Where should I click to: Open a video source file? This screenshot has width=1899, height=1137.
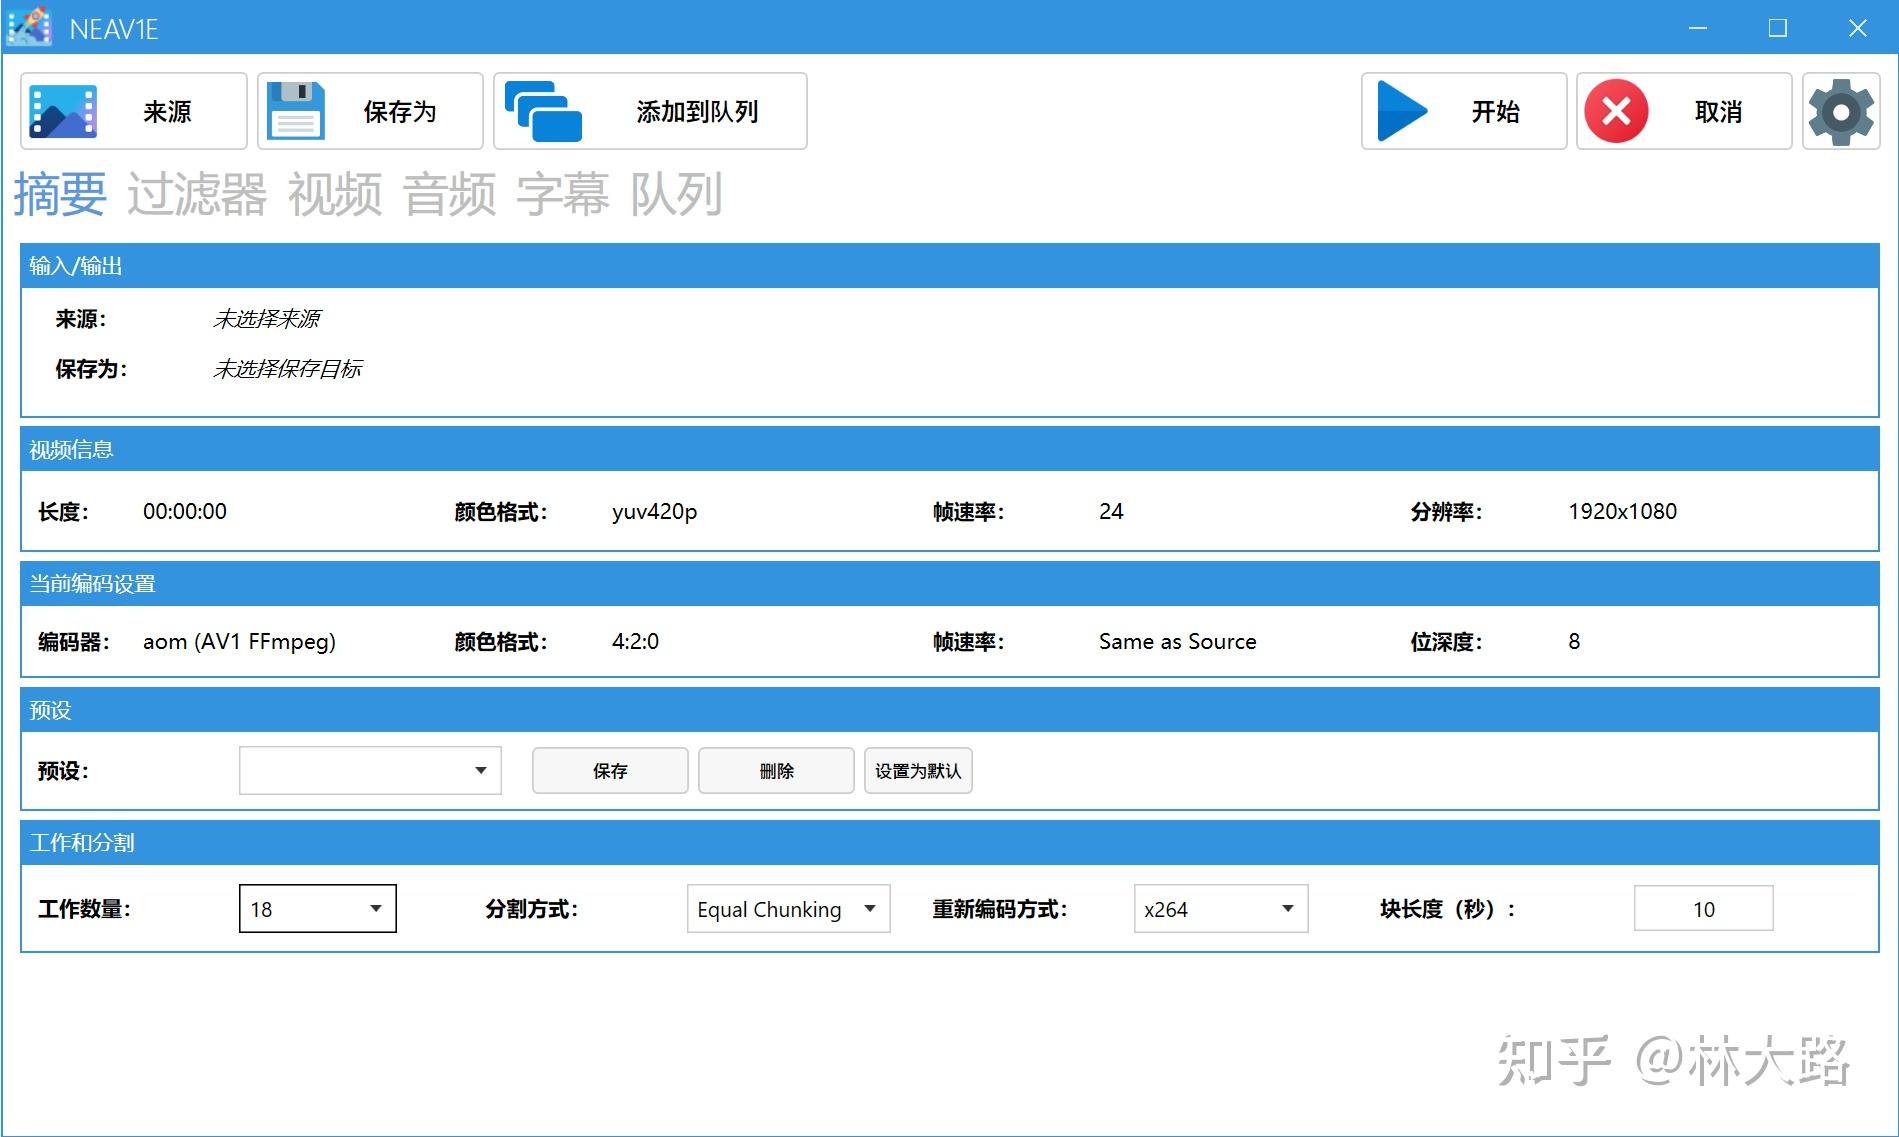point(130,111)
